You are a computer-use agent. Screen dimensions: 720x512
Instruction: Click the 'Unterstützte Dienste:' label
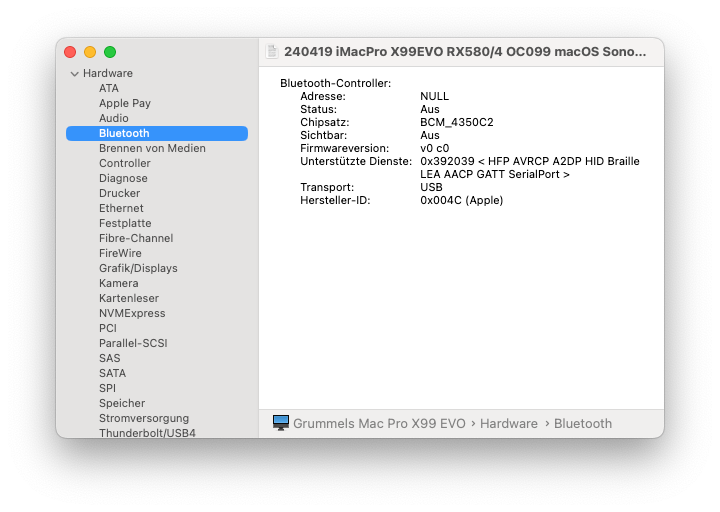356,161
